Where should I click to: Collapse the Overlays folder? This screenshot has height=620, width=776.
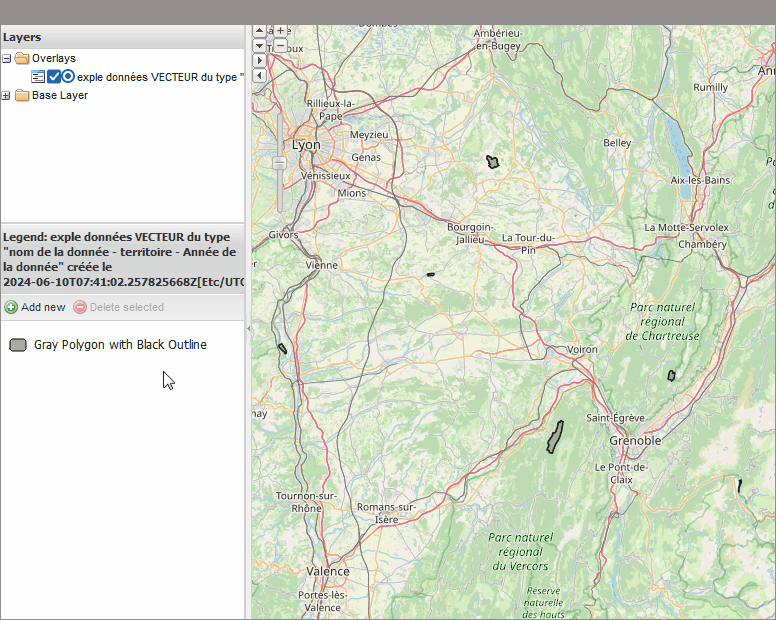(7, 59)
